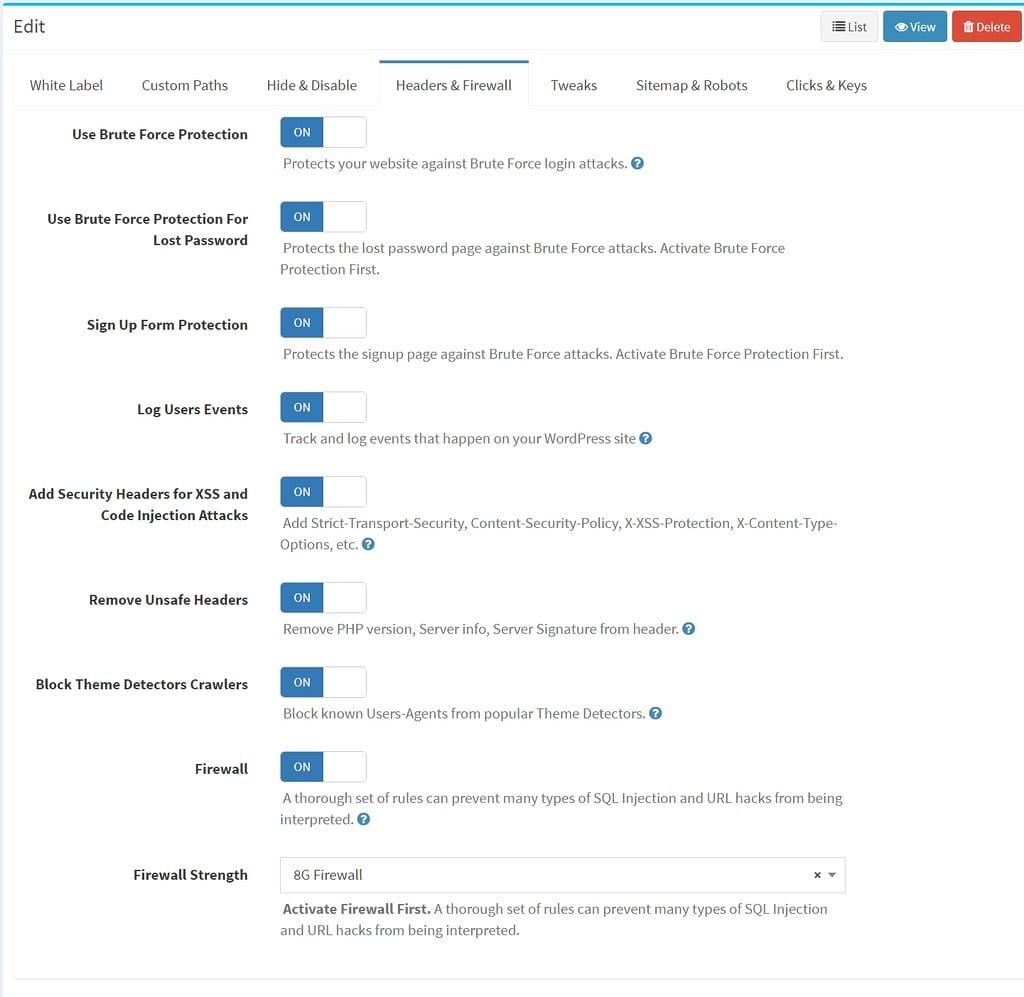Switch to the Custom Paths tab

pyautogui.click(x=185, y=86)
